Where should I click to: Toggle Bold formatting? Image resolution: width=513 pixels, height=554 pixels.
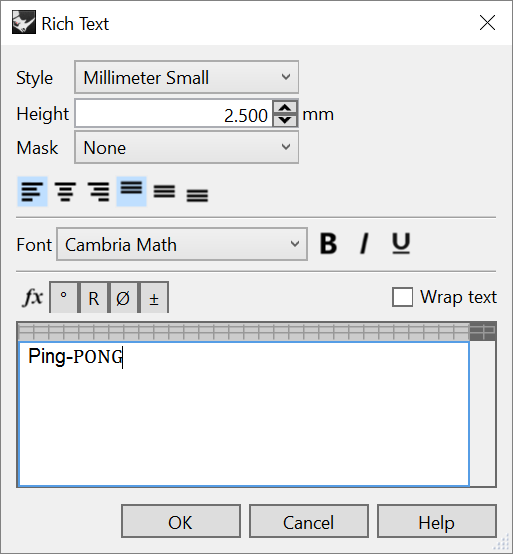[328, 243]
